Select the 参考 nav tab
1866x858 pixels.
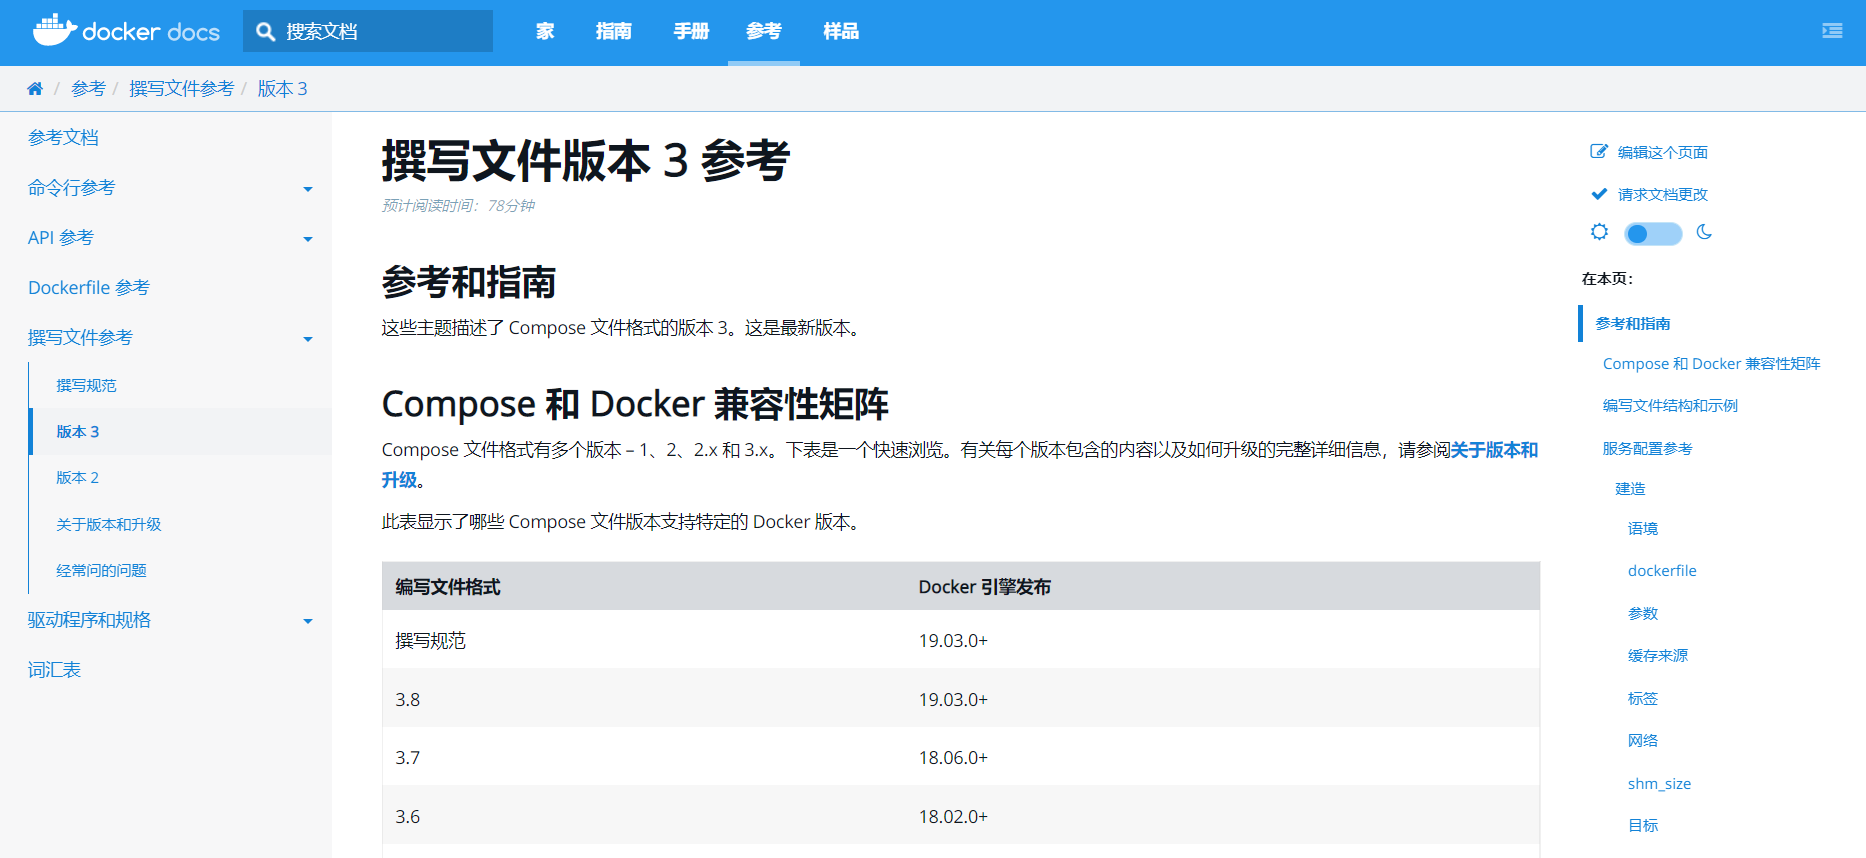pyautogui.click(x=764, y=31)
